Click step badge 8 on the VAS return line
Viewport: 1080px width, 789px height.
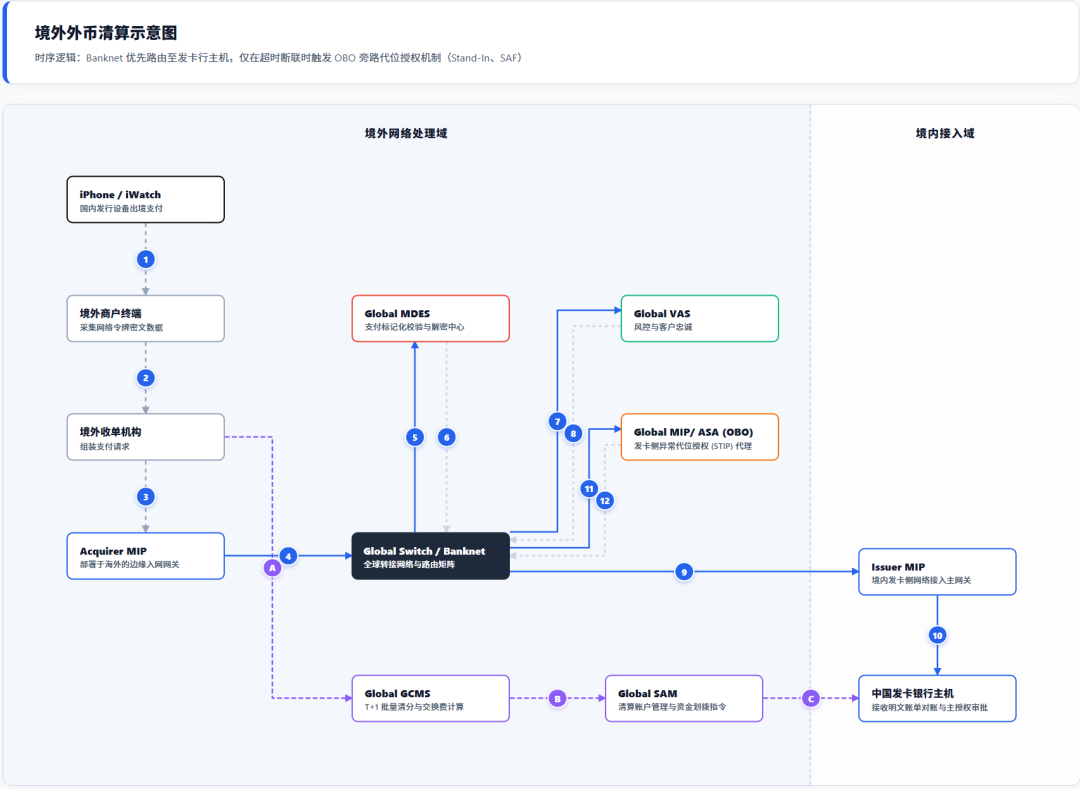tap(573, 433)
